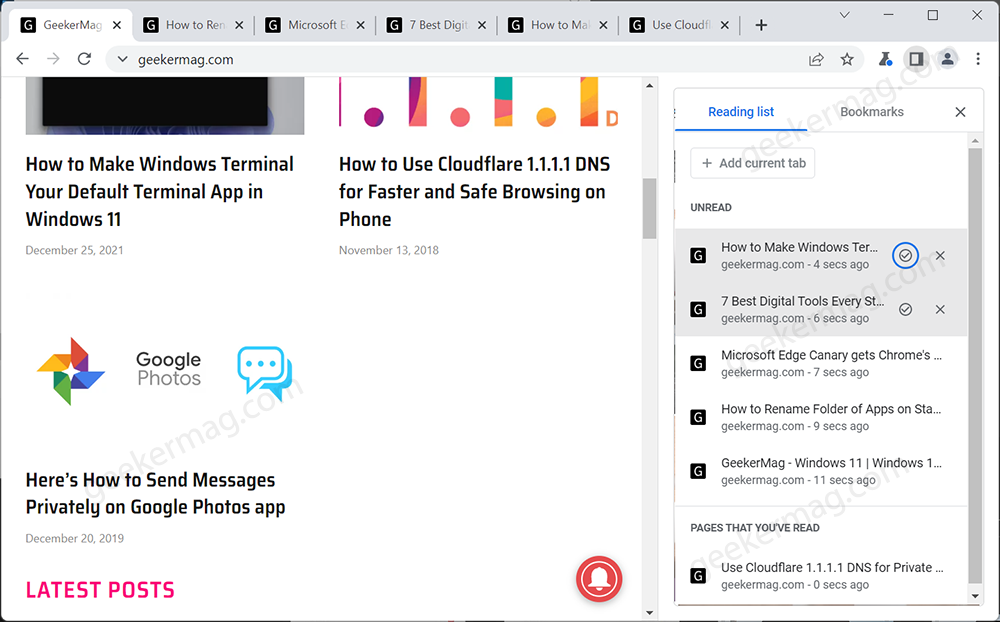Click the Add current tab button

pyautogui.click(x=753, y=163)
